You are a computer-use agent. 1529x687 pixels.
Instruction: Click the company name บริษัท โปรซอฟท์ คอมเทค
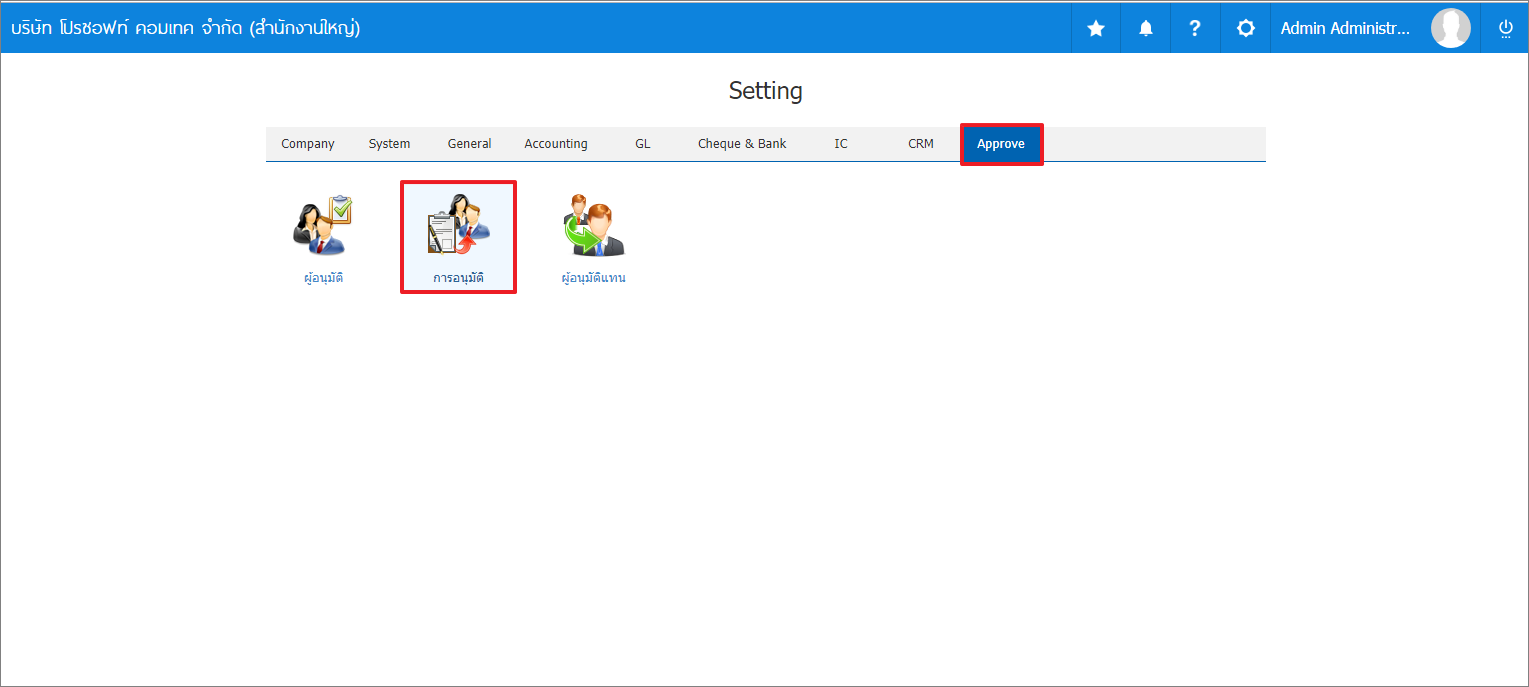(185, 28)
